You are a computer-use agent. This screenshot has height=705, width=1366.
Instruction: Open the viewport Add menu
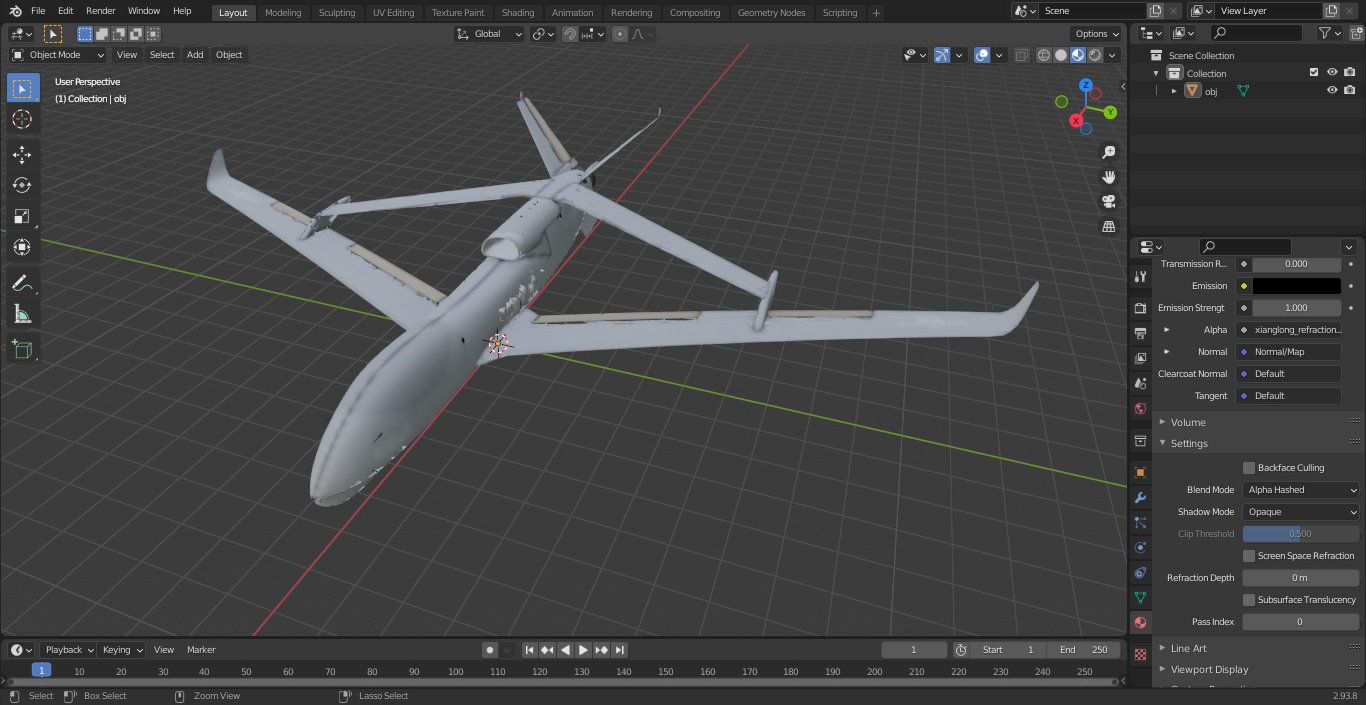click(195, 55)
